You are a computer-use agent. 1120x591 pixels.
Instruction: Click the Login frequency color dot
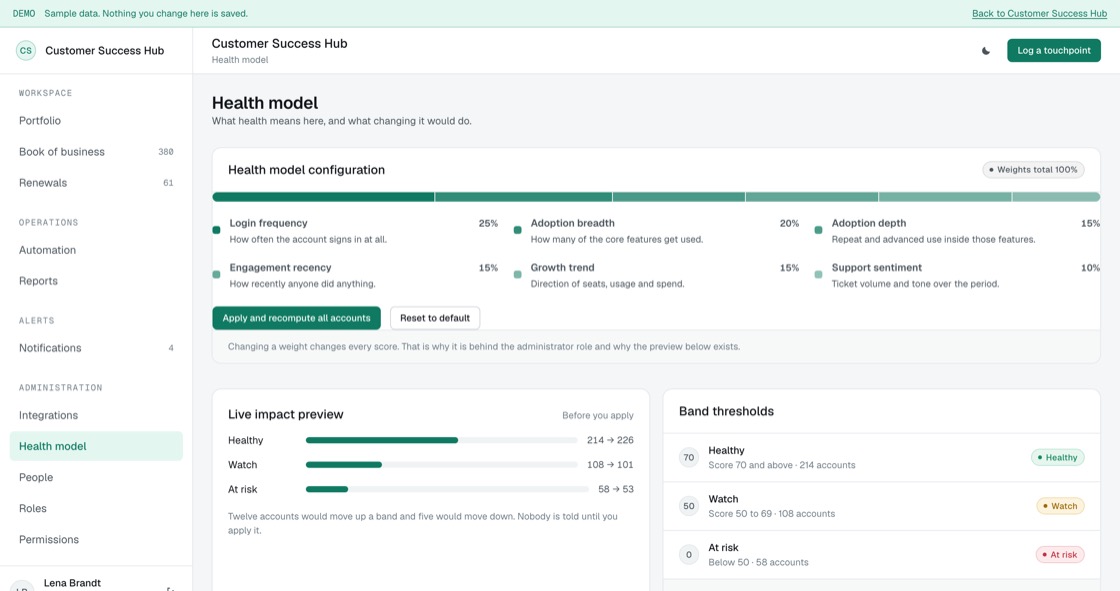click(216, 230)
